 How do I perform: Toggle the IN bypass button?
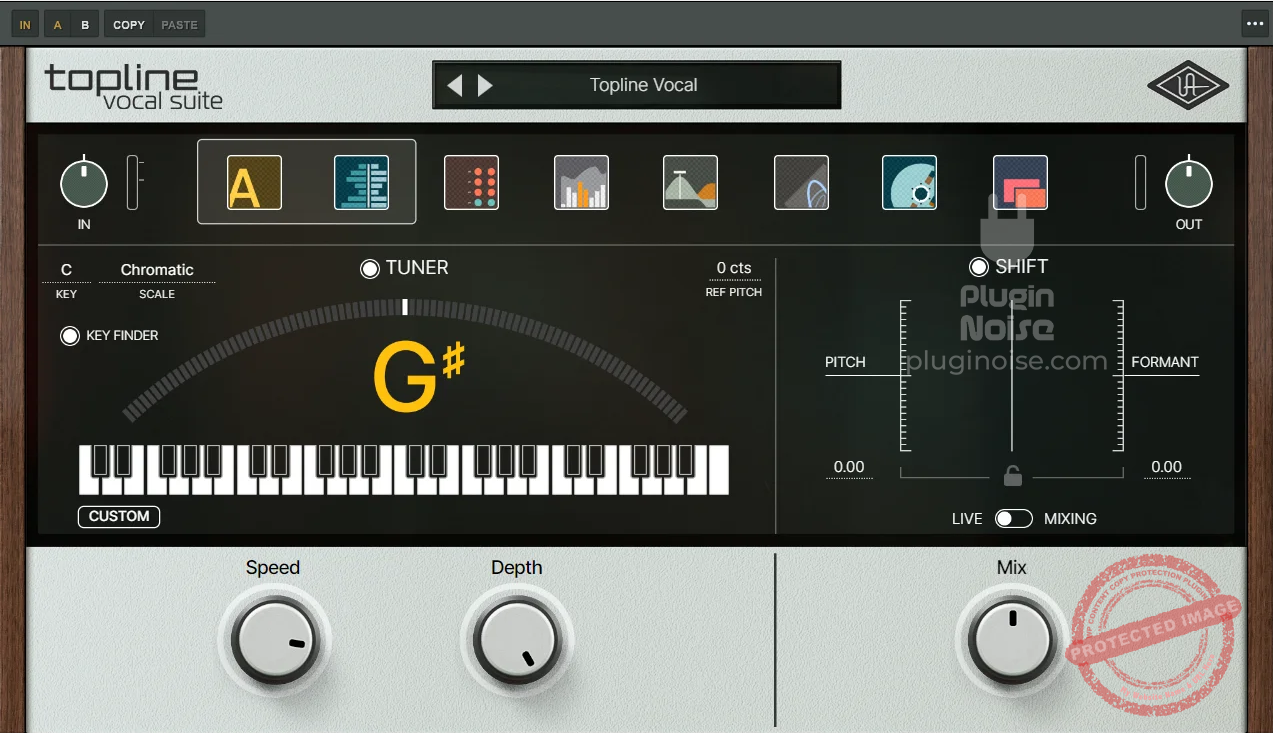click(24, 24)
